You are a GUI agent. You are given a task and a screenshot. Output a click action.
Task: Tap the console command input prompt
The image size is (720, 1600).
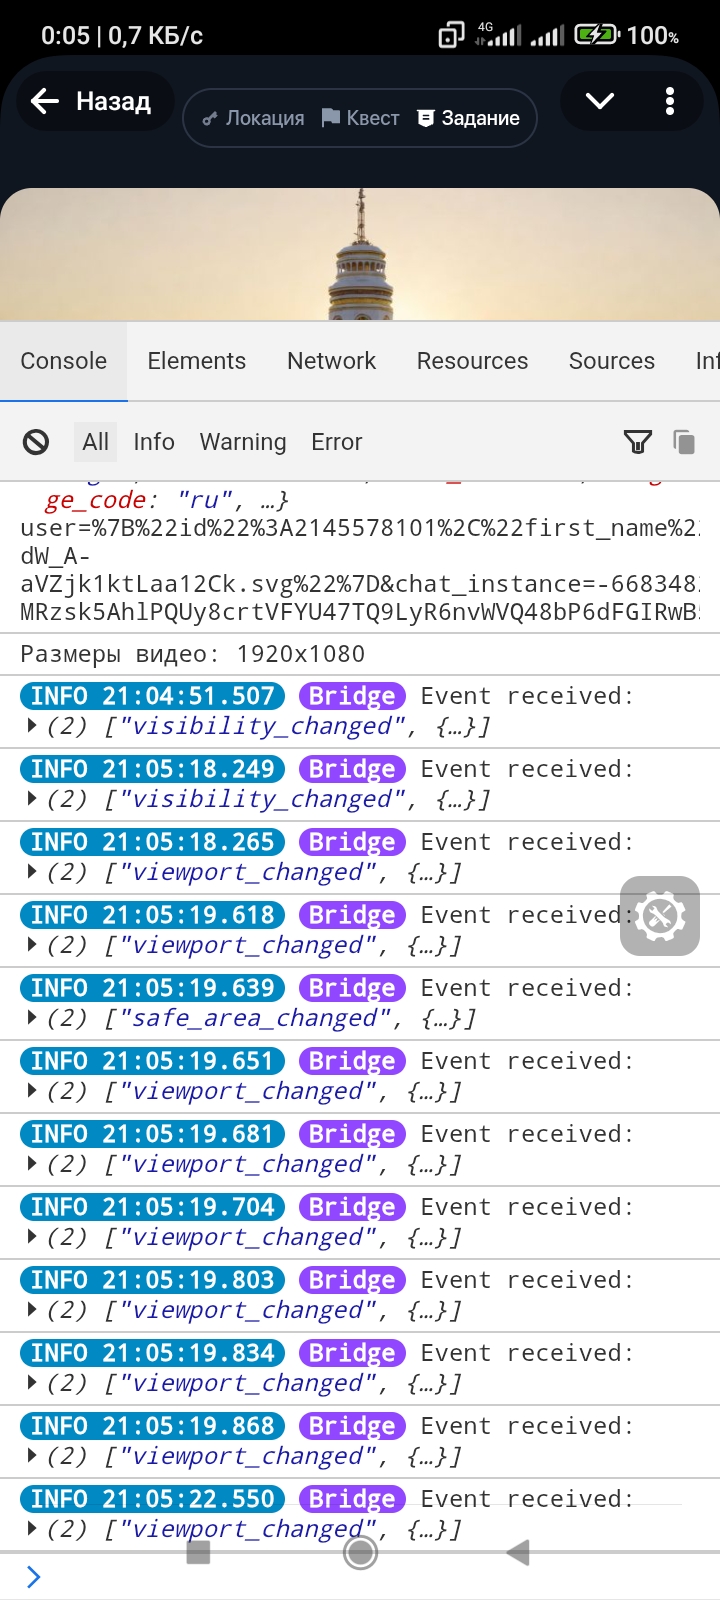tap(360, 1577)
